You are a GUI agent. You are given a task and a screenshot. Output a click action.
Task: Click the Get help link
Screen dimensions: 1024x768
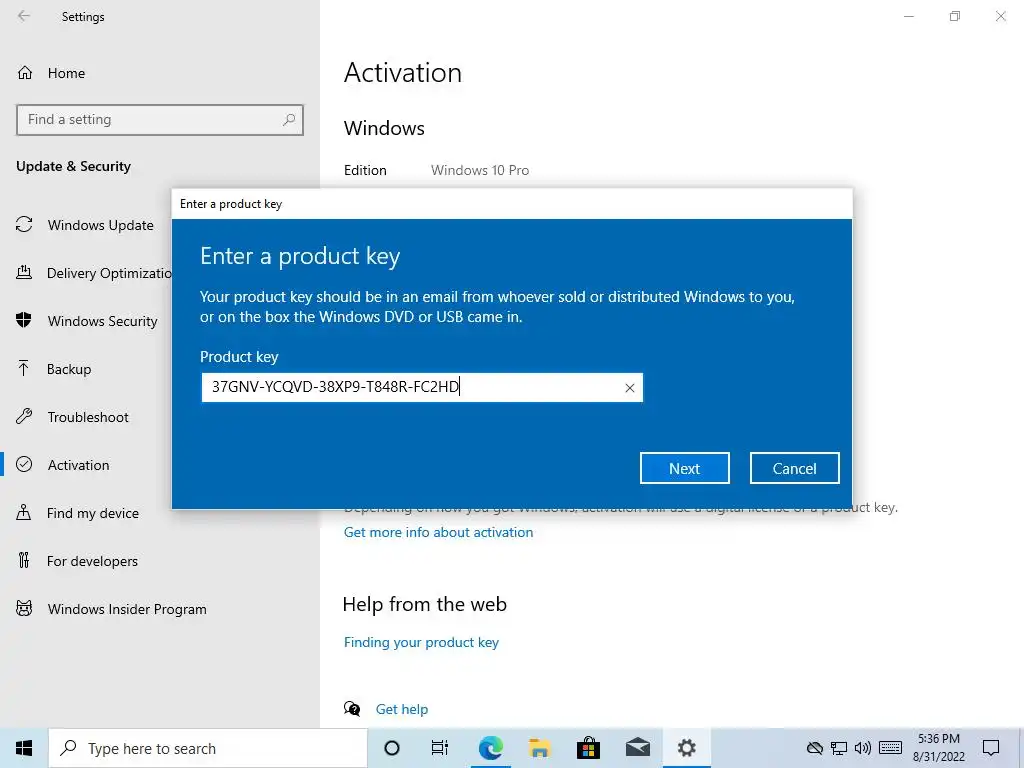coord(402,709)
